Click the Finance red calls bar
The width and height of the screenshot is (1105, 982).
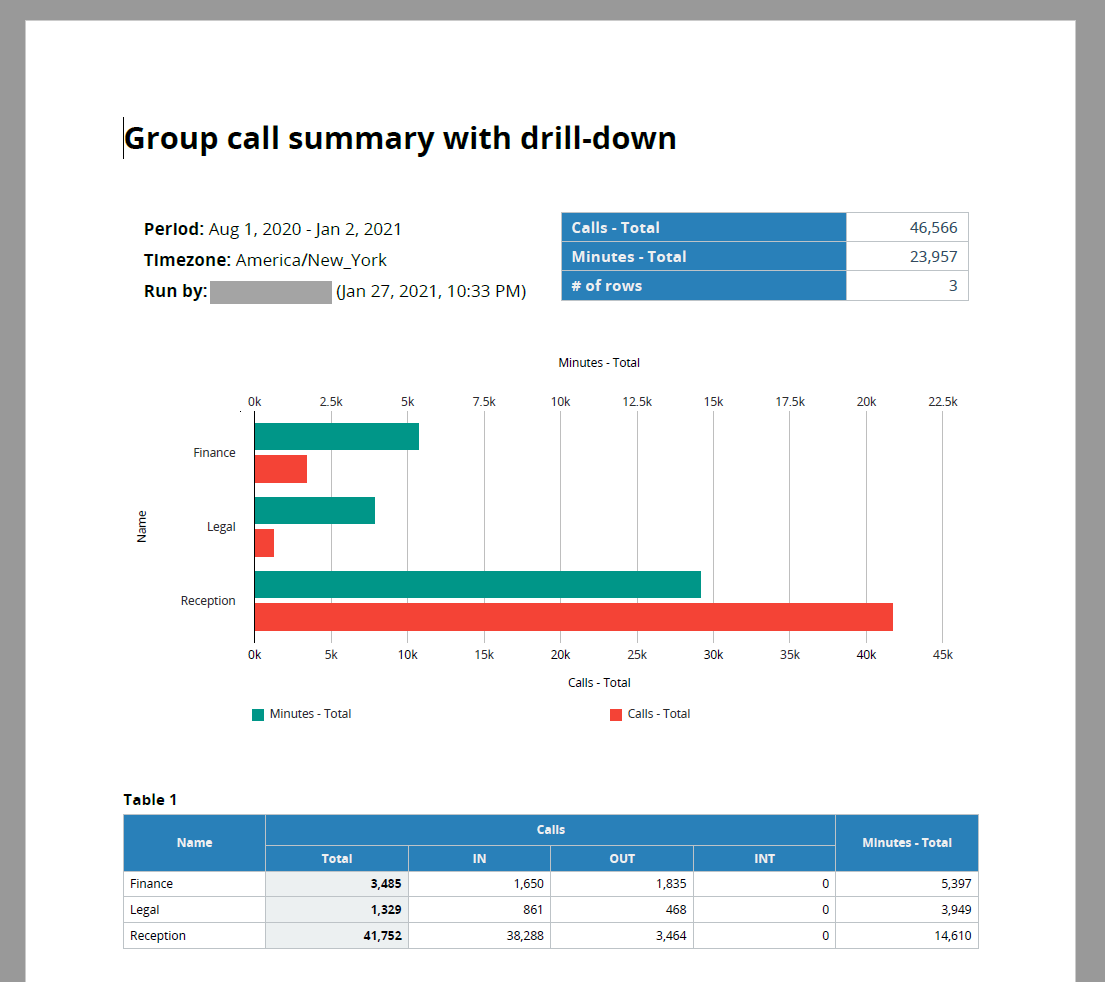point(280,469)
